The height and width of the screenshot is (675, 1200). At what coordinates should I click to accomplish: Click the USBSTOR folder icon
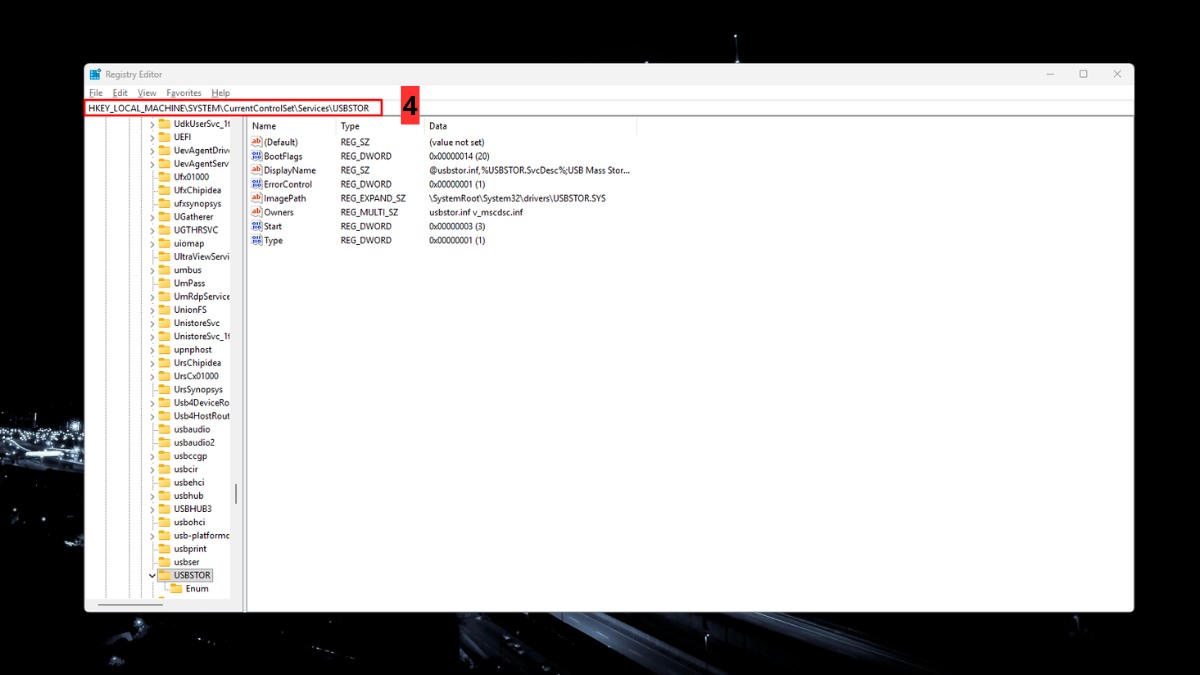[164, 575]
